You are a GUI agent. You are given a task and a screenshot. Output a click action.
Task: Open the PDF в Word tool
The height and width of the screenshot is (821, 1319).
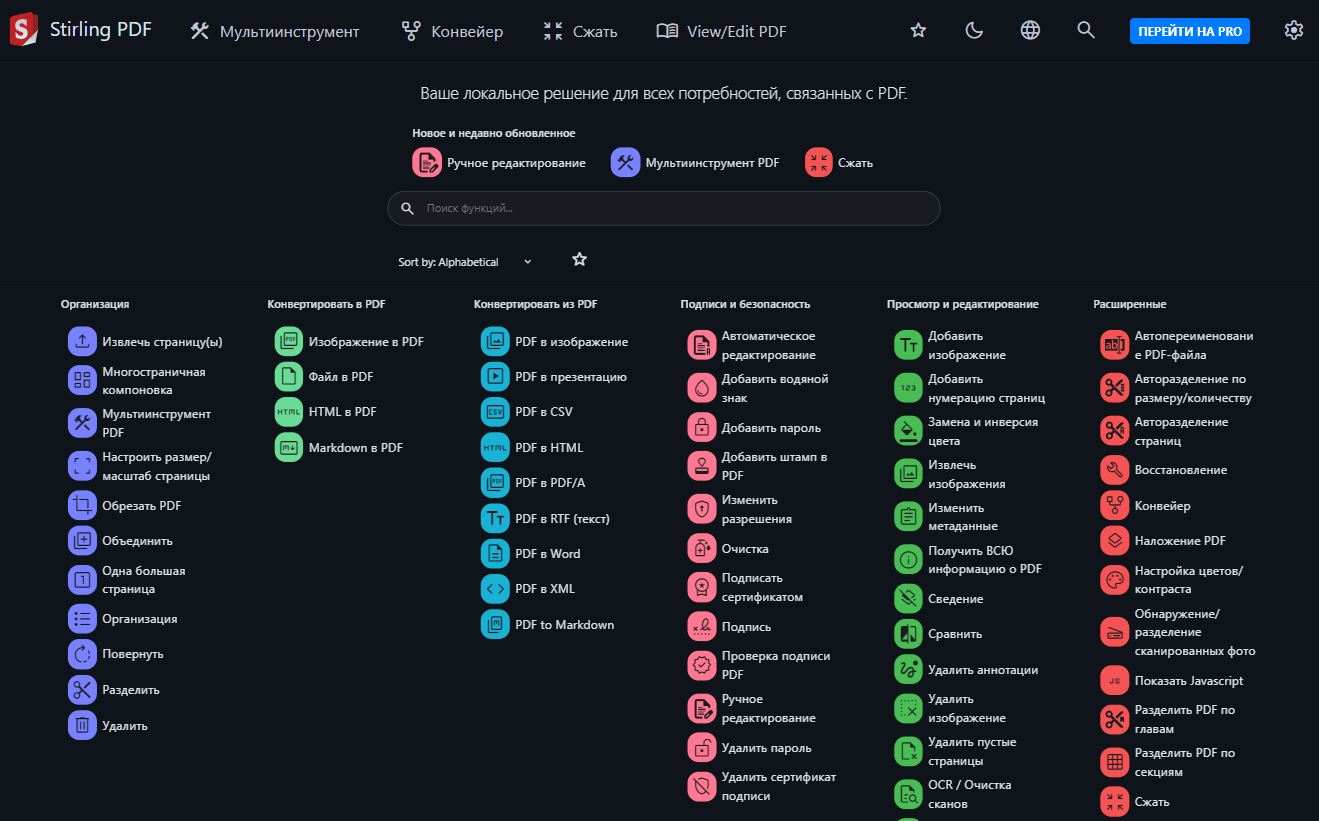tap(531, 554)
